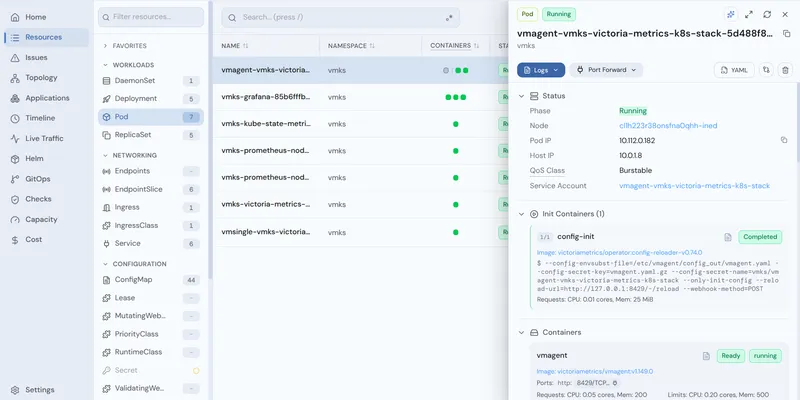This screenshot has width=800, height=400.
Task: Select ReplicaSet resource type
Action: [x=151, y=135]
